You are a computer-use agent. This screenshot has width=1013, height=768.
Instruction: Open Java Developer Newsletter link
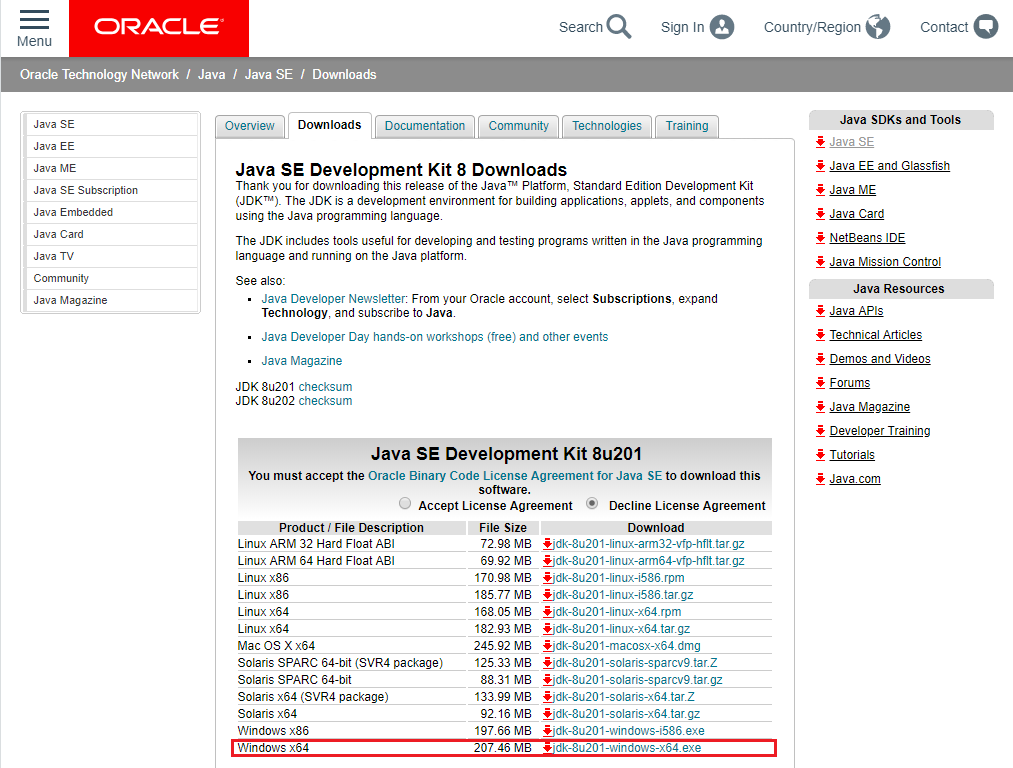[x=333, y=298]
